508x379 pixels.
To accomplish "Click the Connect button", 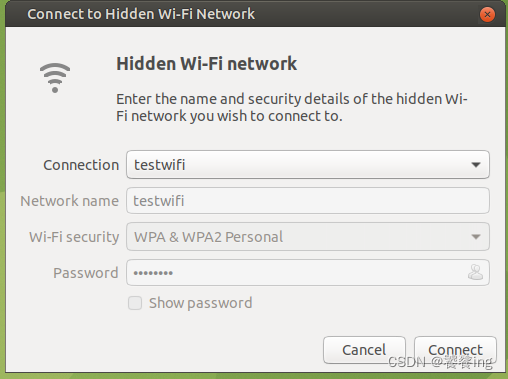I will pos(455,350).
